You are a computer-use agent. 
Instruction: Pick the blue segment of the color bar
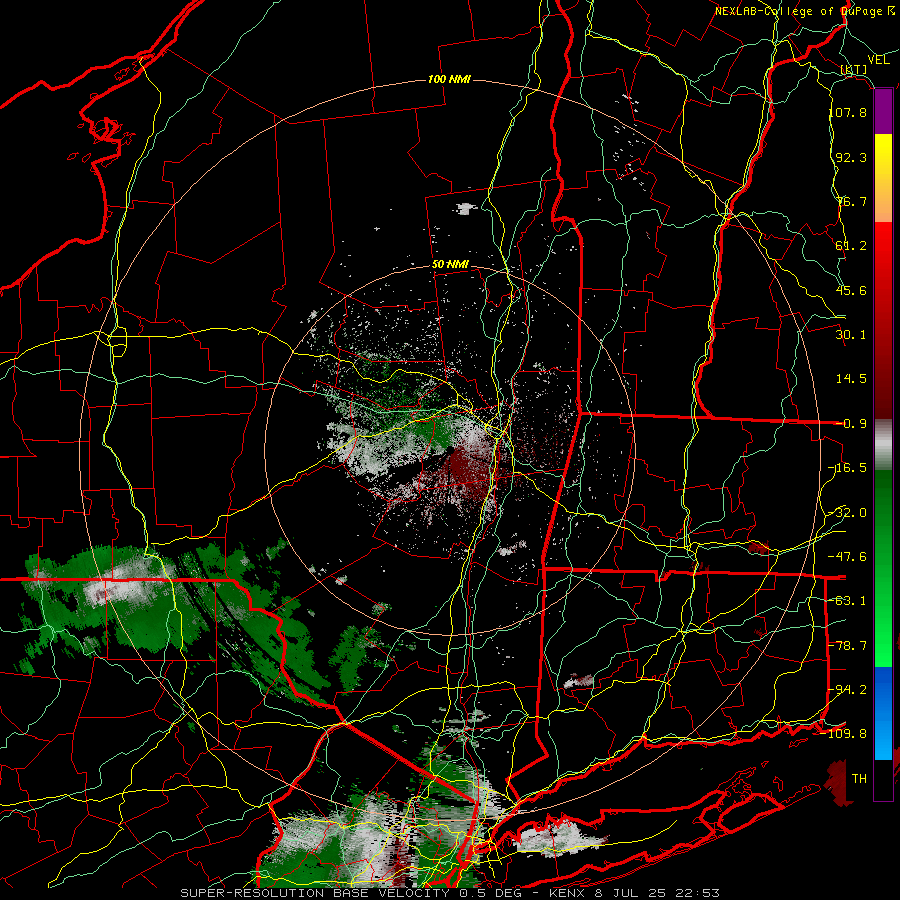click(883, 713)
